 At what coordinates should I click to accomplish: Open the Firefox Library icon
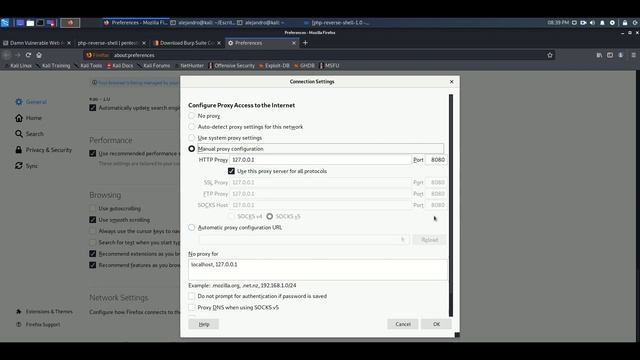coord(599,55)
